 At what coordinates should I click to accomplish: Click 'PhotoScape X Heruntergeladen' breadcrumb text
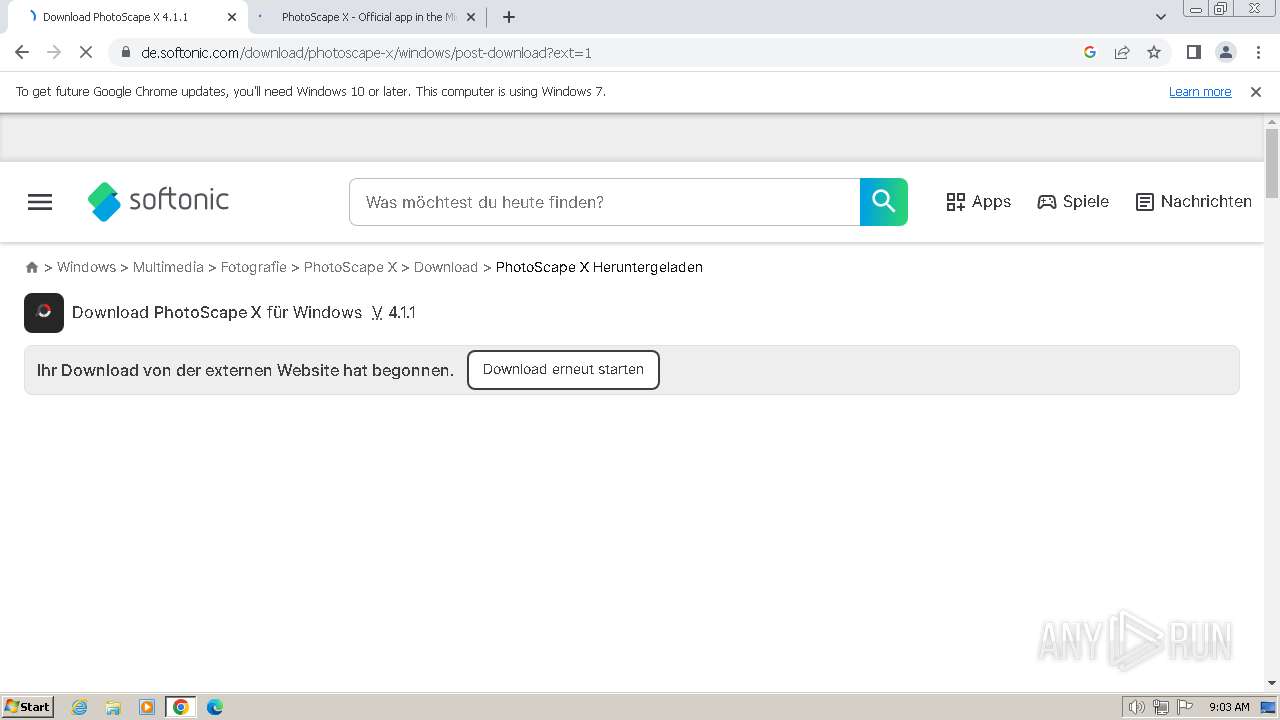pos(599,267)
